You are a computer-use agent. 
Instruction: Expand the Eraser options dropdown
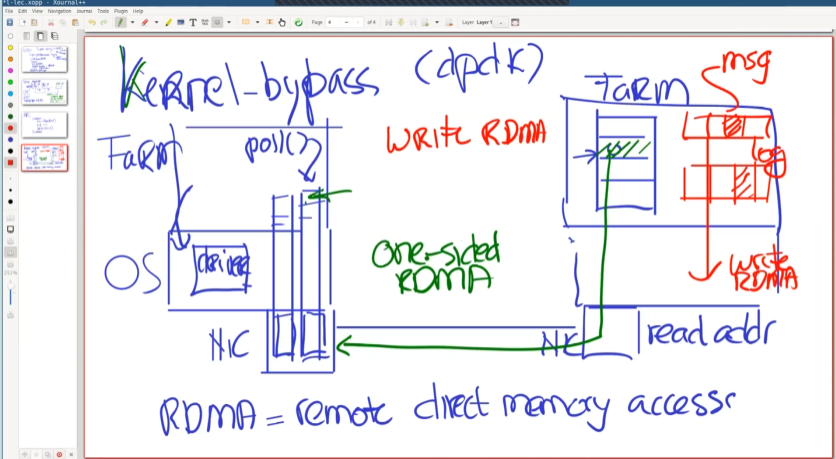pyautogui.click(x=156, y=22)
